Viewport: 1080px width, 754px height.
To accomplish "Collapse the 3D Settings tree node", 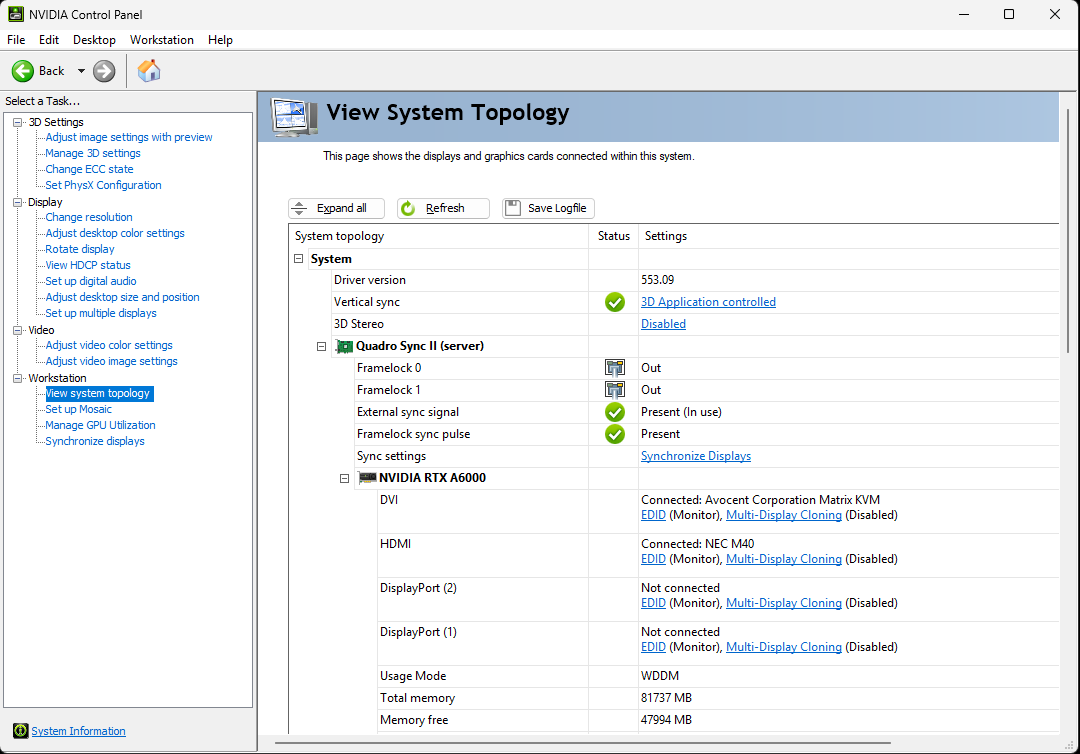I will point(17,122).
